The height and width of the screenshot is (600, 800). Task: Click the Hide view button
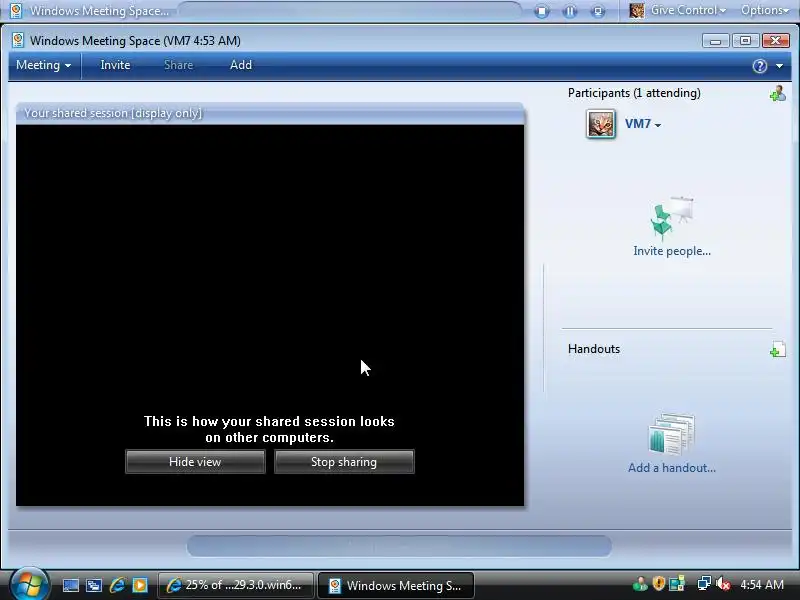point(195,462)
